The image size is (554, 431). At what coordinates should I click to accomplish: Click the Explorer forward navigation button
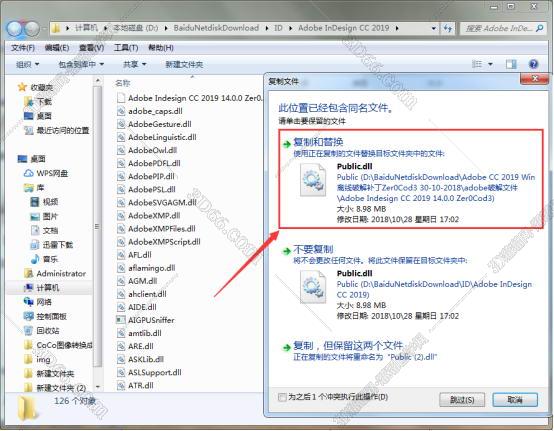[x=32, y=29]
